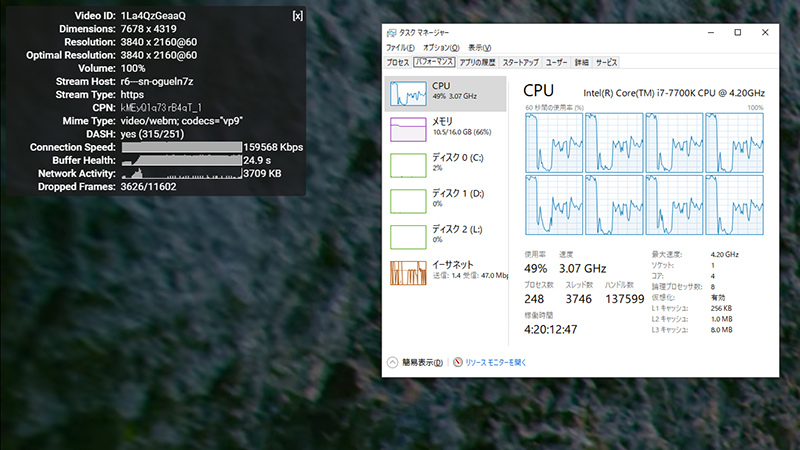Select ディスク 2 (L:) in sidebar
The width and height of the screenshot is (800, 450).
[x=445, y=236]
